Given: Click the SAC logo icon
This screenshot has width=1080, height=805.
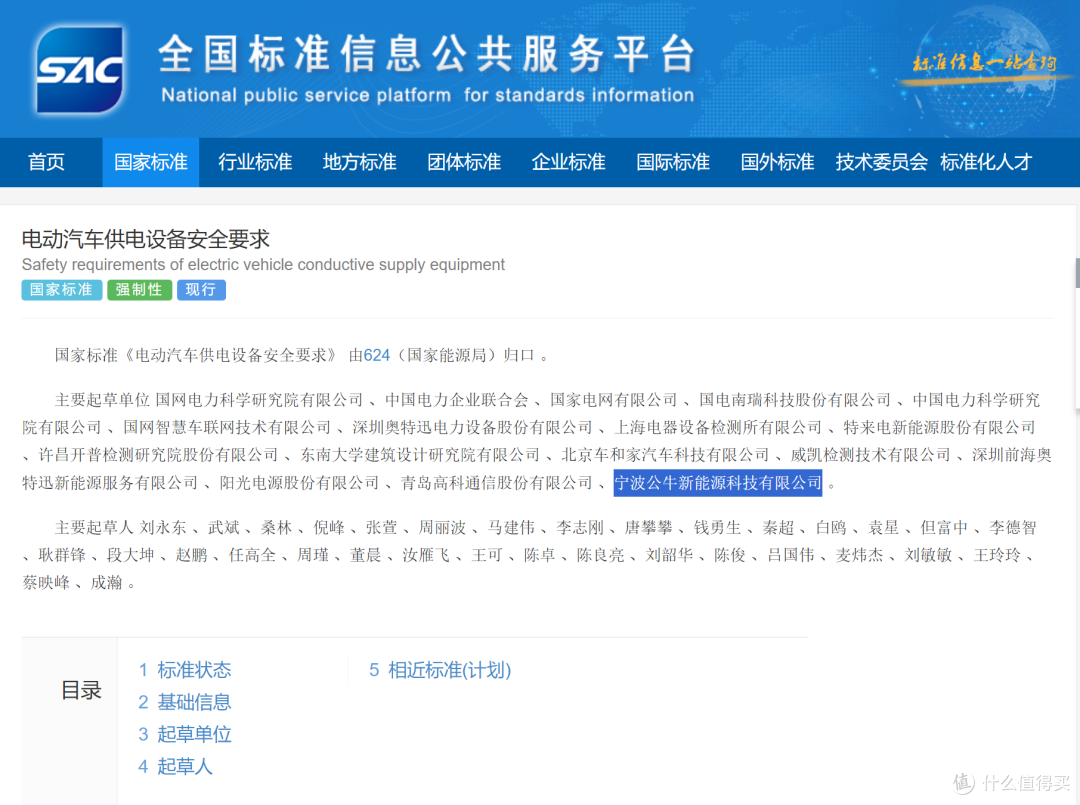Looking at the screenshot, I should (80, 70).
